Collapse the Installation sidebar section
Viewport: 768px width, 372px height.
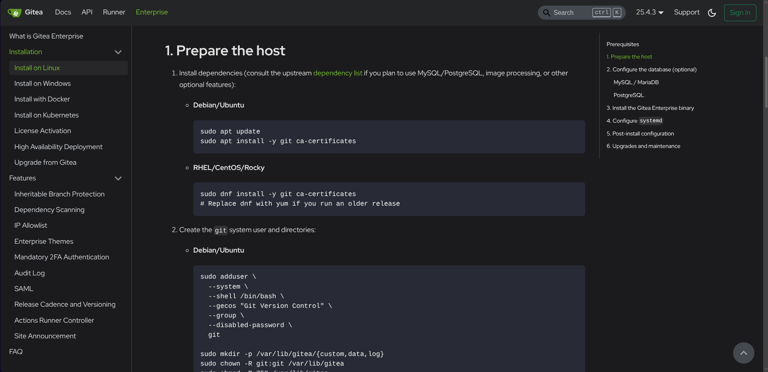(x=118, y=52)
